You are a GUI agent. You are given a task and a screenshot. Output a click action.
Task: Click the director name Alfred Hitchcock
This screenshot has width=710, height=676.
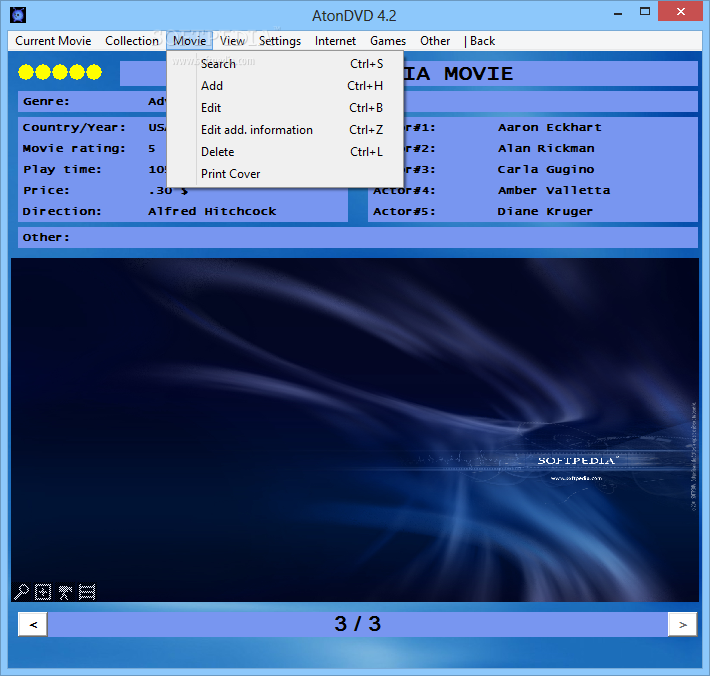tap(212, 211)
